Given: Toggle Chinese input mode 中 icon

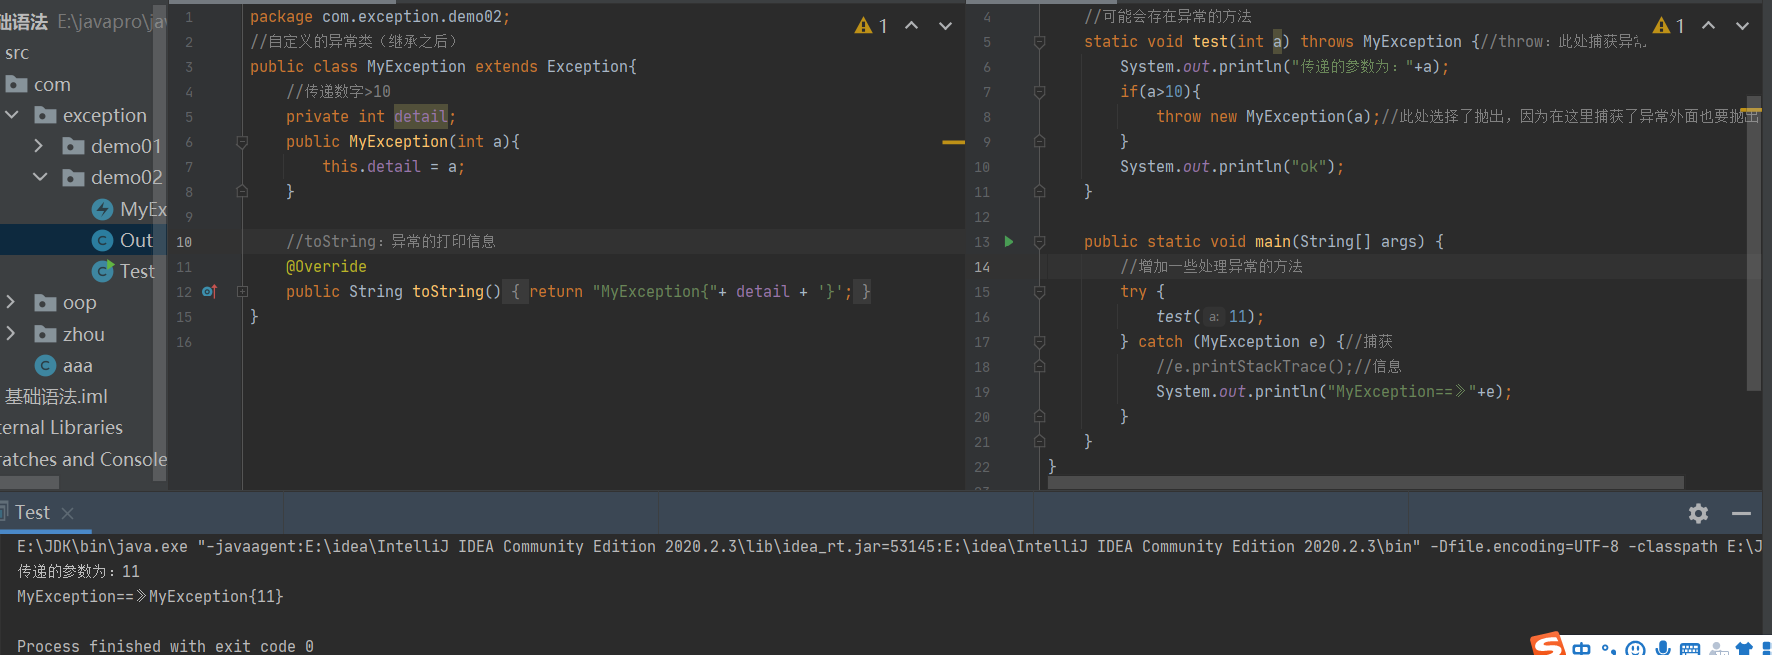Looking at the screenshot, I should pyautogui.click(x=1581, y=648).
